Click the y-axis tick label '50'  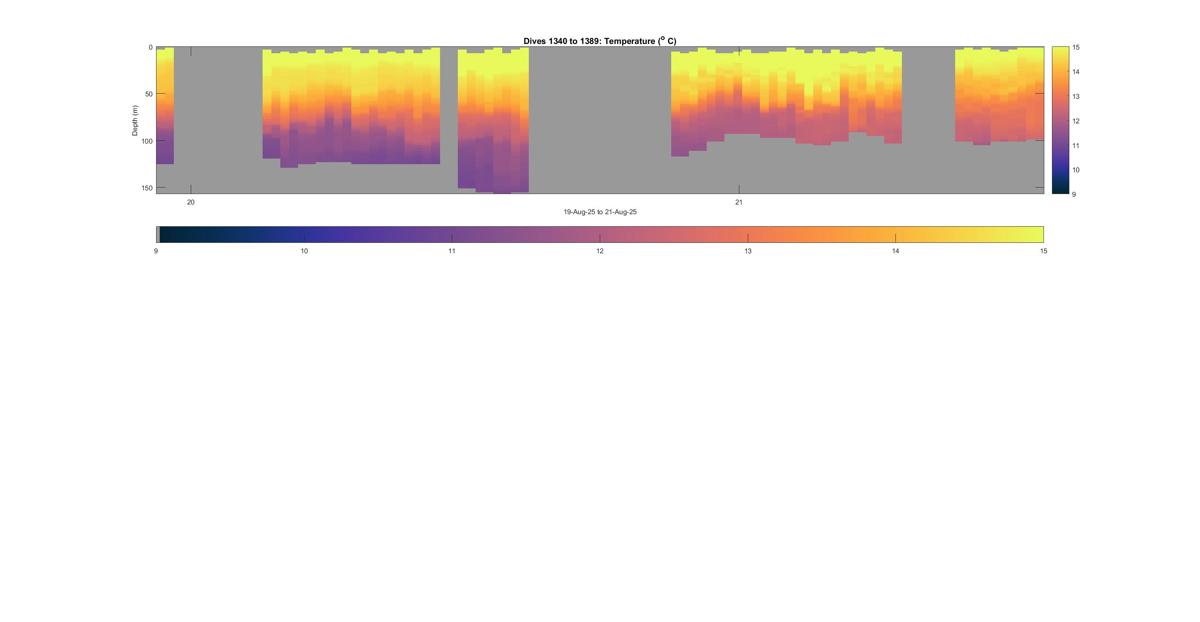[148, 94]
